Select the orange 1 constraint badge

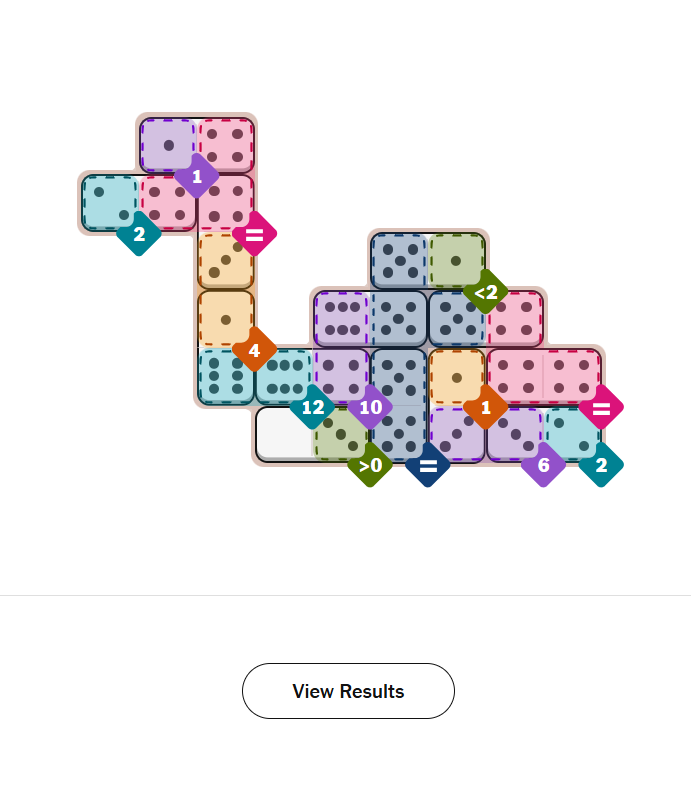tap(486, 407)
